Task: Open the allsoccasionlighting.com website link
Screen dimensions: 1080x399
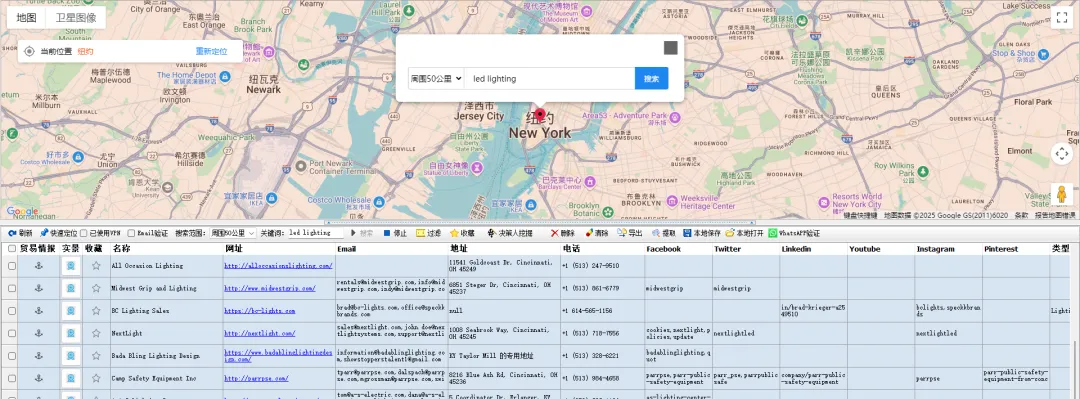Action: 278,265
